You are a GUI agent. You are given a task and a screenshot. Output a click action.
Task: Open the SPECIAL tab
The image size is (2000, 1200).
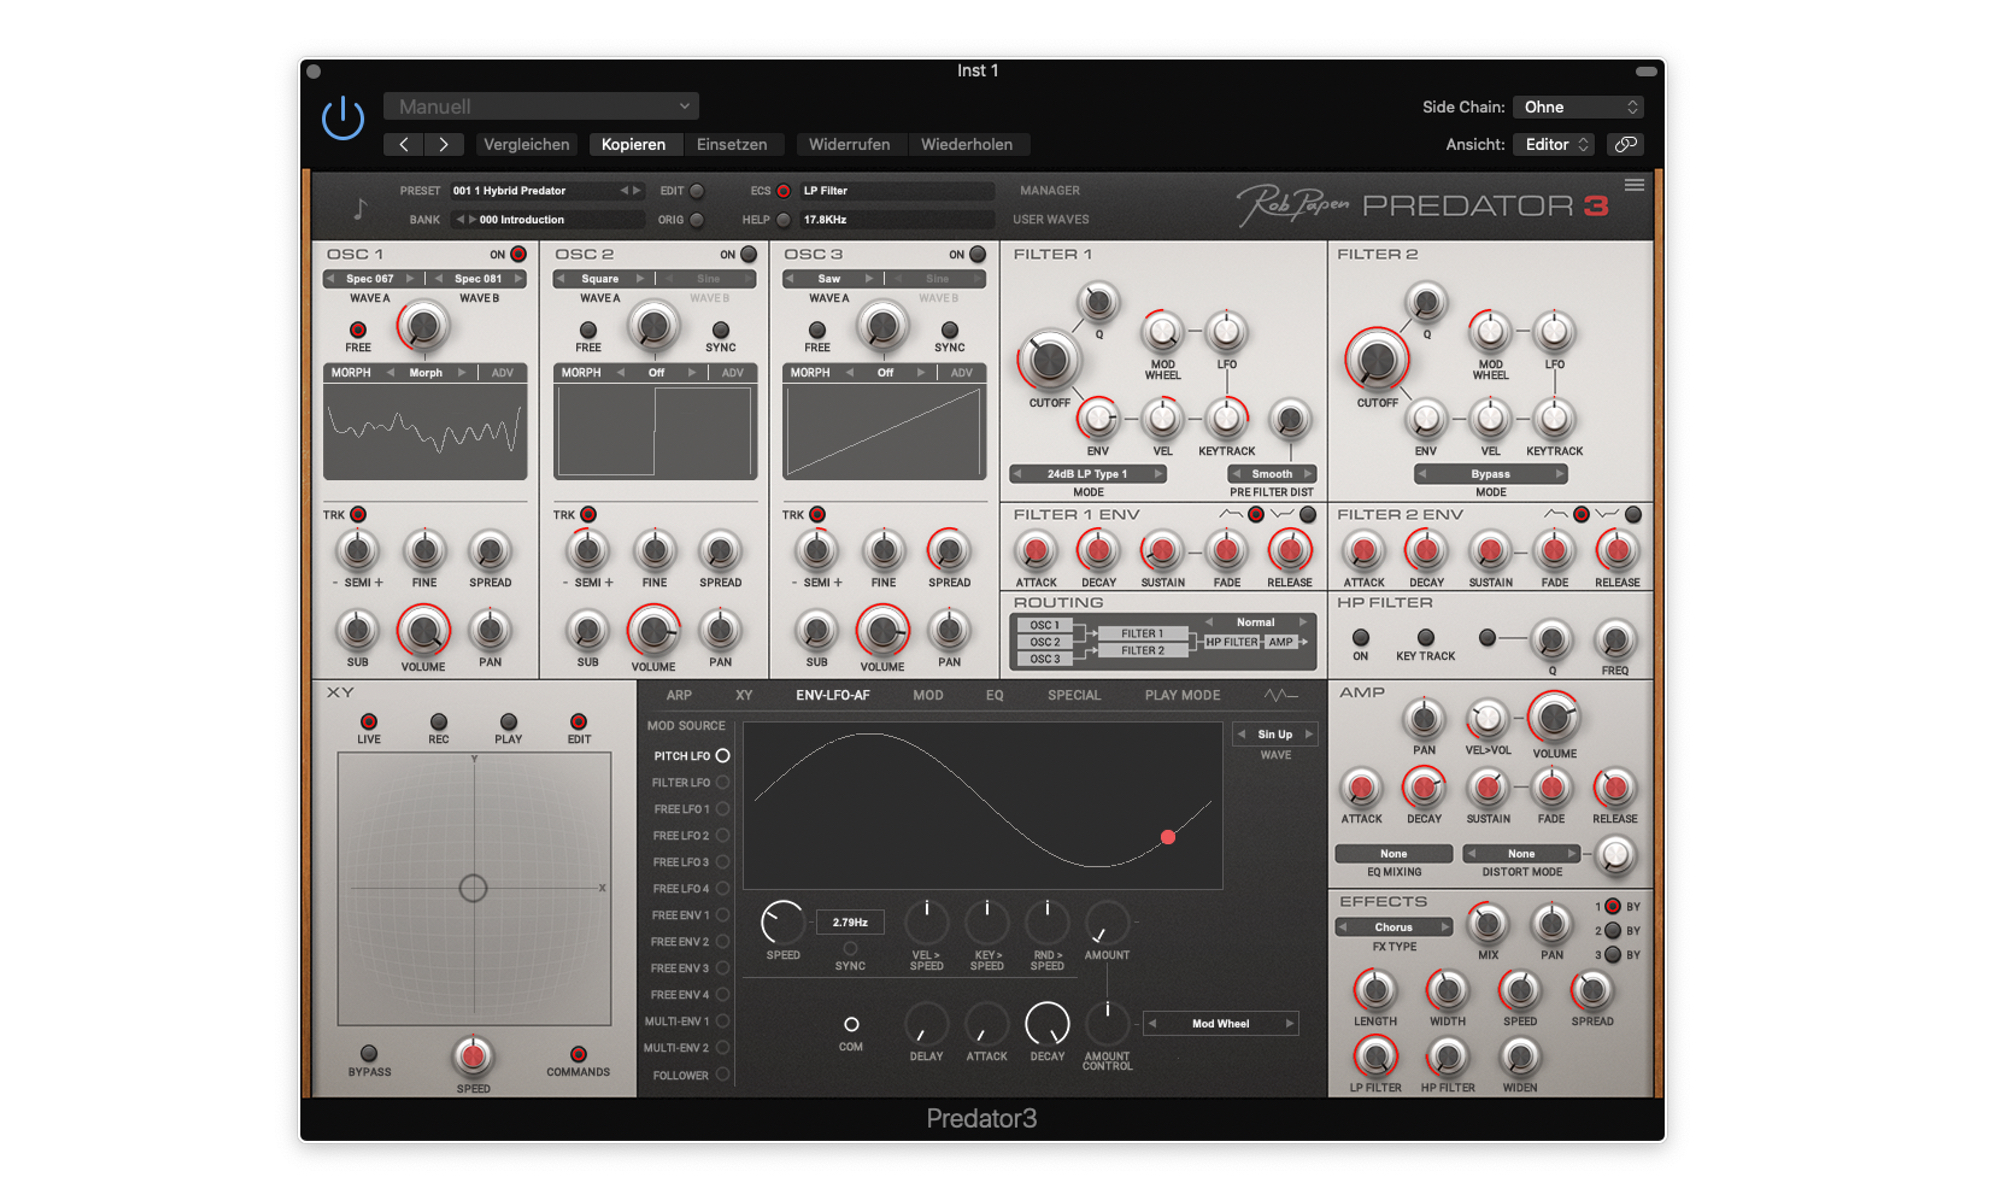pyautogui.click(x=1074, y=695)
